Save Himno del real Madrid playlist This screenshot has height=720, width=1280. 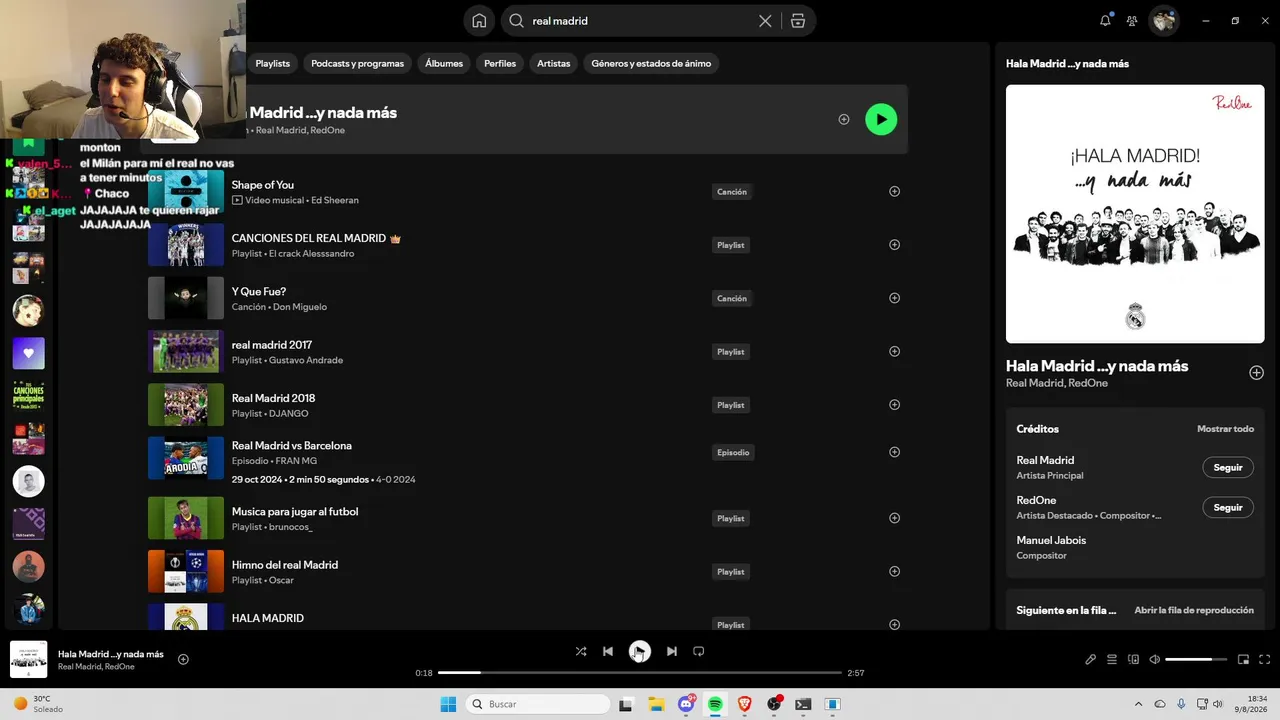pos(894,571)
